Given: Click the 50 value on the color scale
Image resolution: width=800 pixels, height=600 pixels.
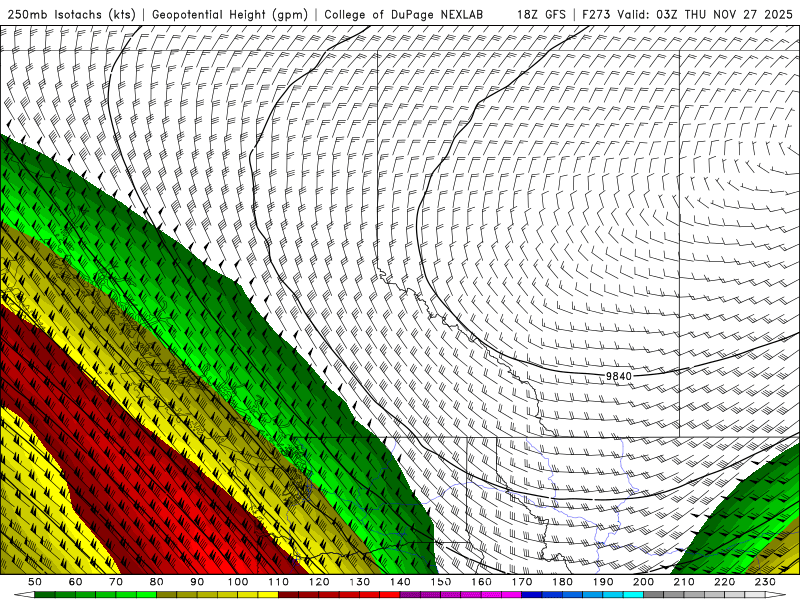Looking at the screenshot, I should point(35,582).
